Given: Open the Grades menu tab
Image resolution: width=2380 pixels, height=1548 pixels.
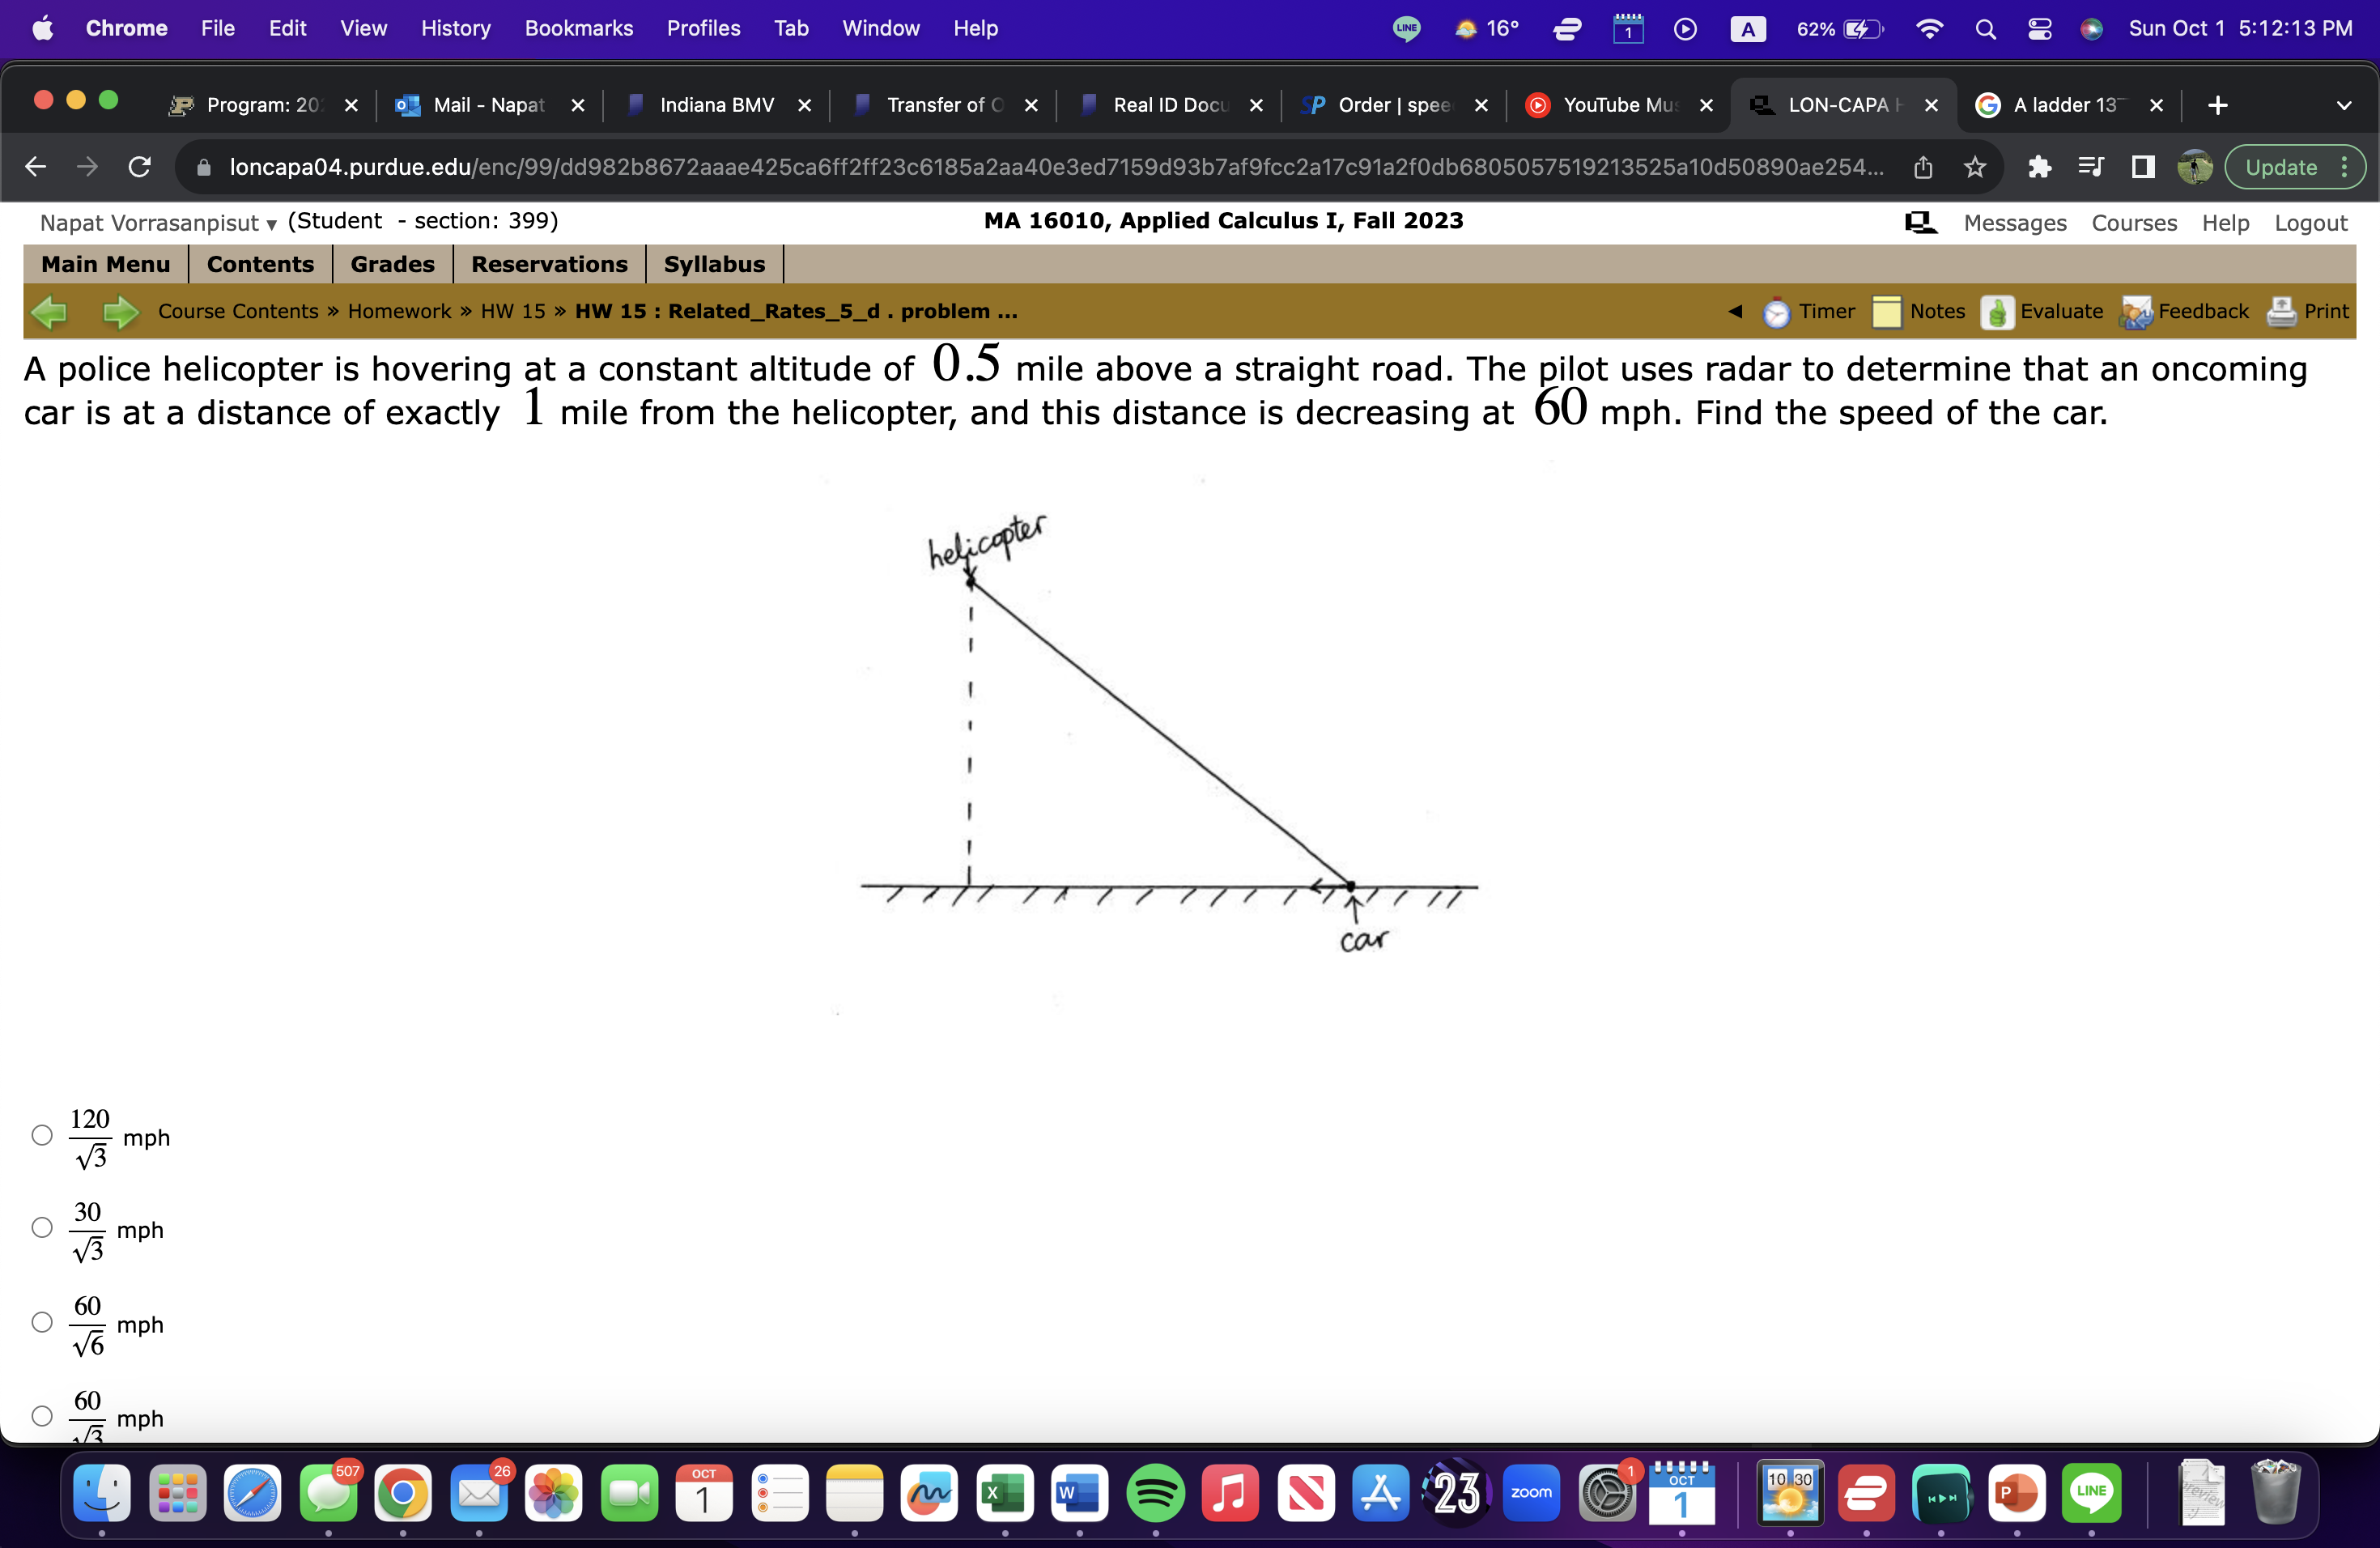Looking at the screenshot, I should pyautogui.click(x=392, y=264).
